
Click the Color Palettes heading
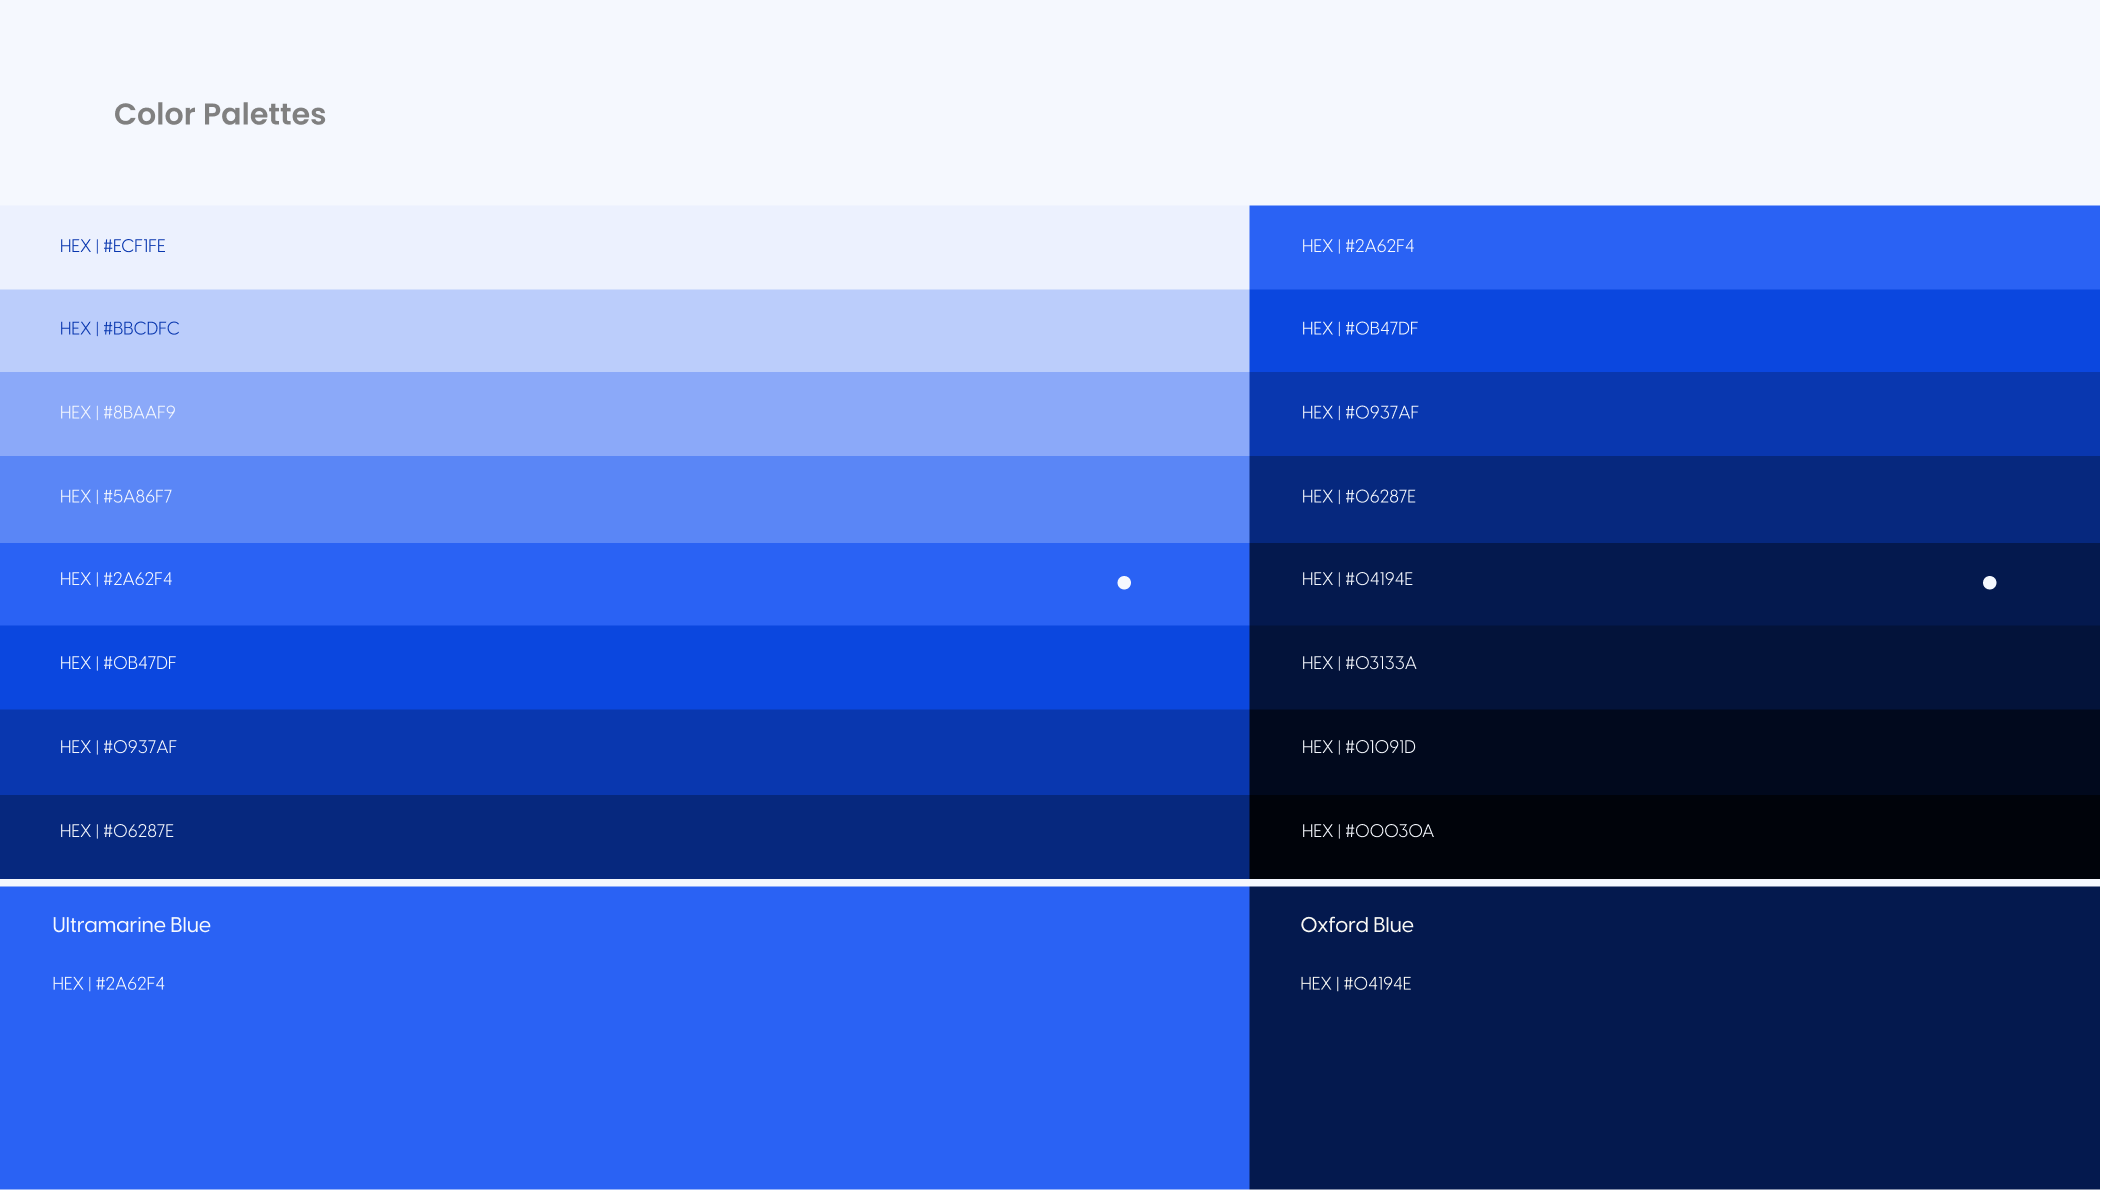219,114
